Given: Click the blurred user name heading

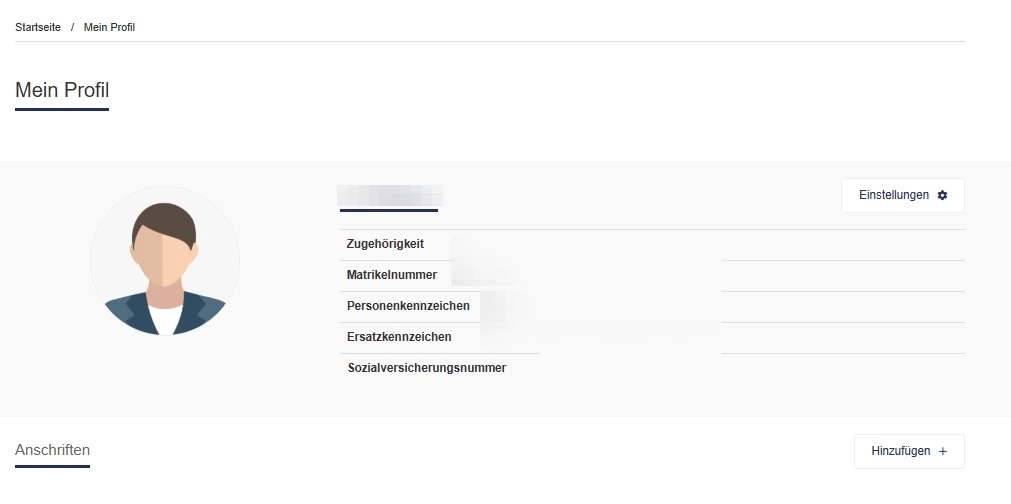Looking at the screenshot, I should 390,195.
